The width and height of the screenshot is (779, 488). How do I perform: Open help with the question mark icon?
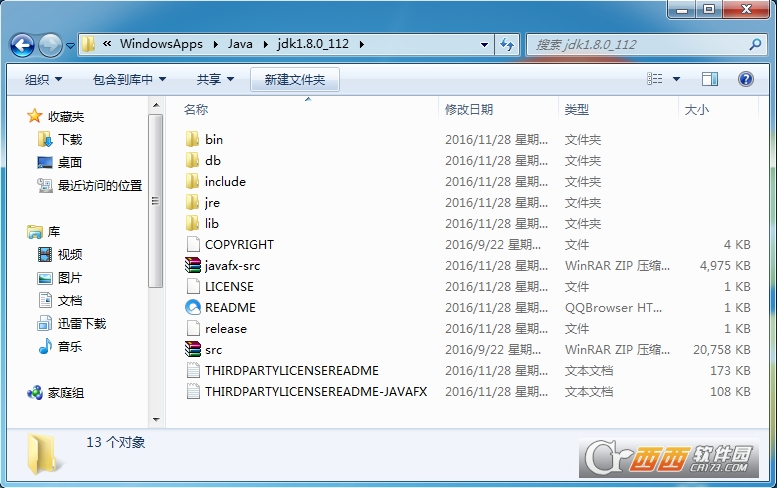coord(746,79)
